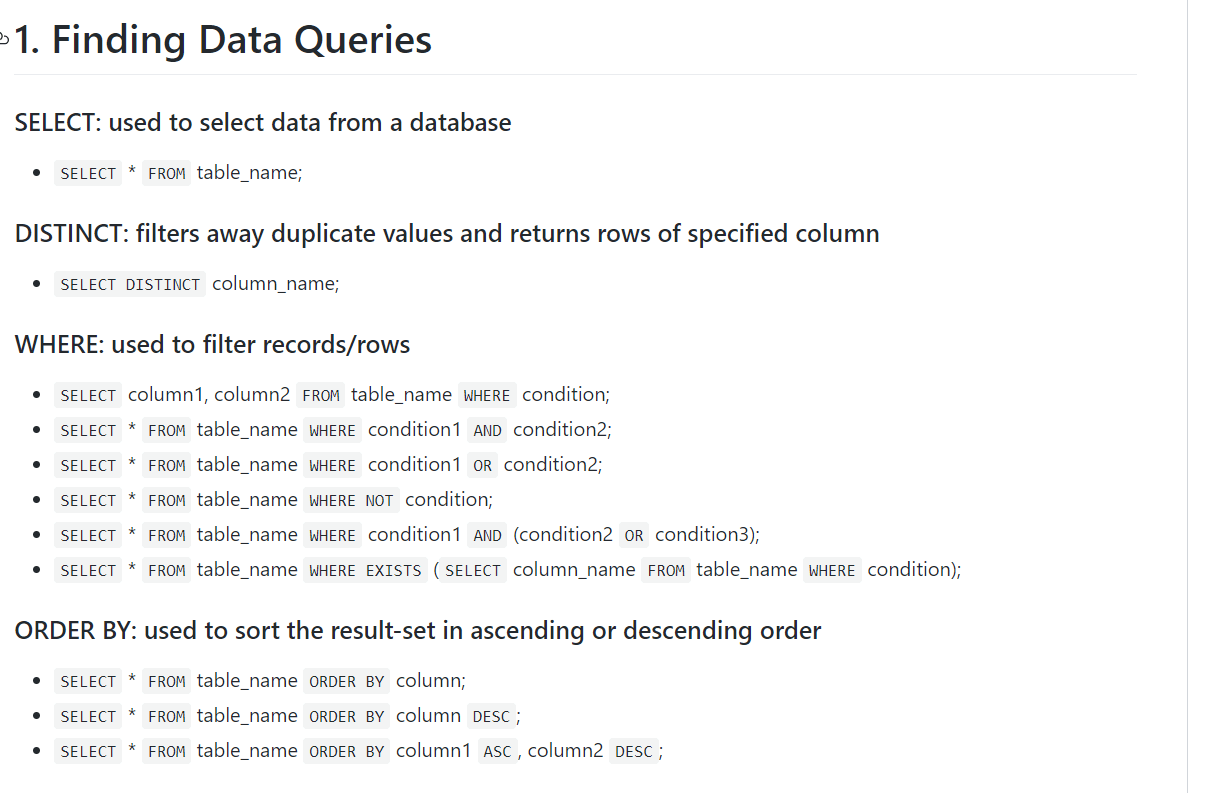Click the nested SELECT code inside parentheses

coord(473,570)
